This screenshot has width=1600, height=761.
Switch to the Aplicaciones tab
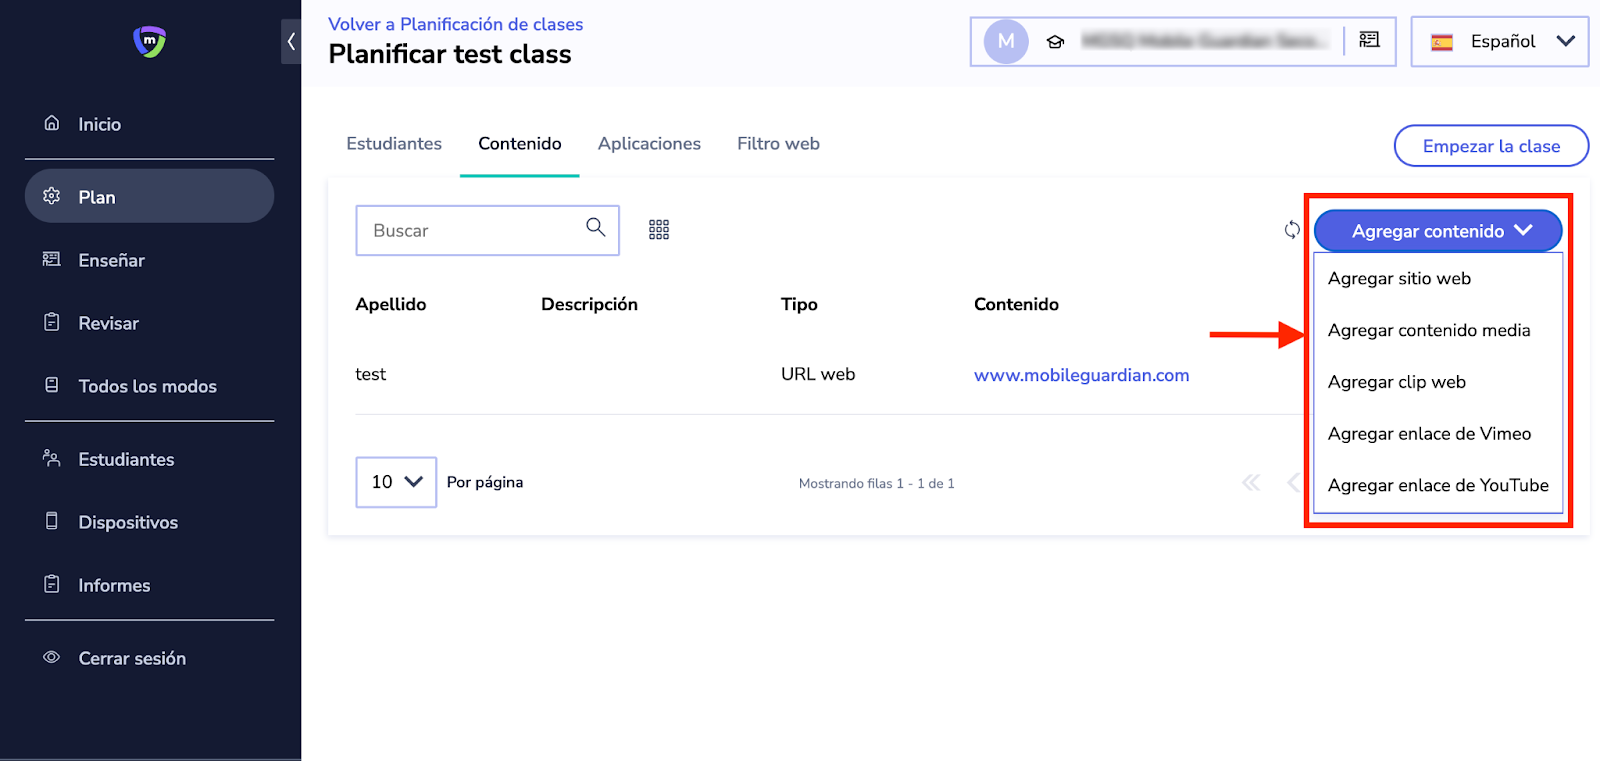click(x=649, y=144)
